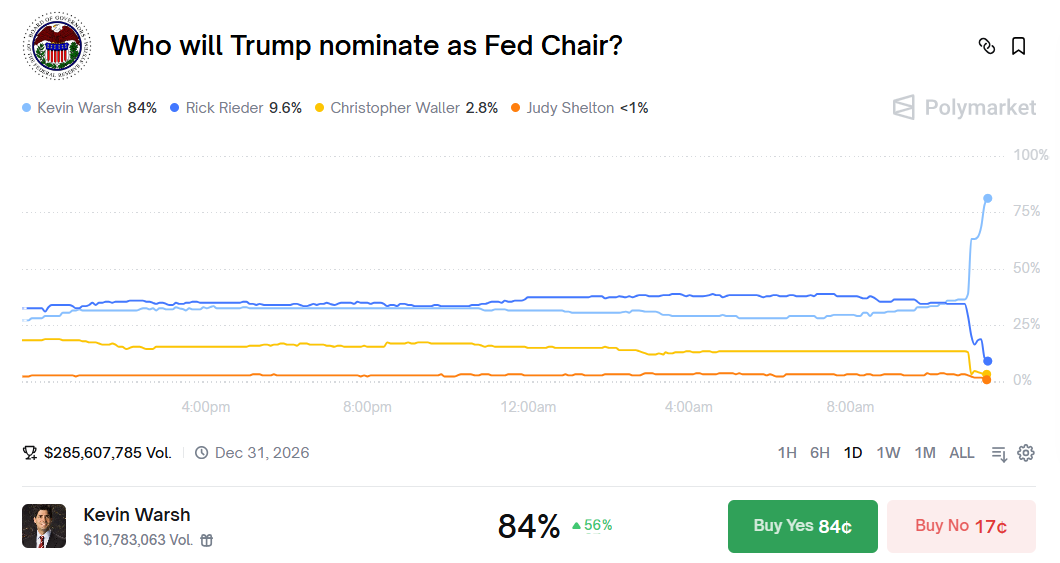Open chart settings gear icon
Image resolution: width=1060 pixels, height=563 pixels.
[1025, 453]
